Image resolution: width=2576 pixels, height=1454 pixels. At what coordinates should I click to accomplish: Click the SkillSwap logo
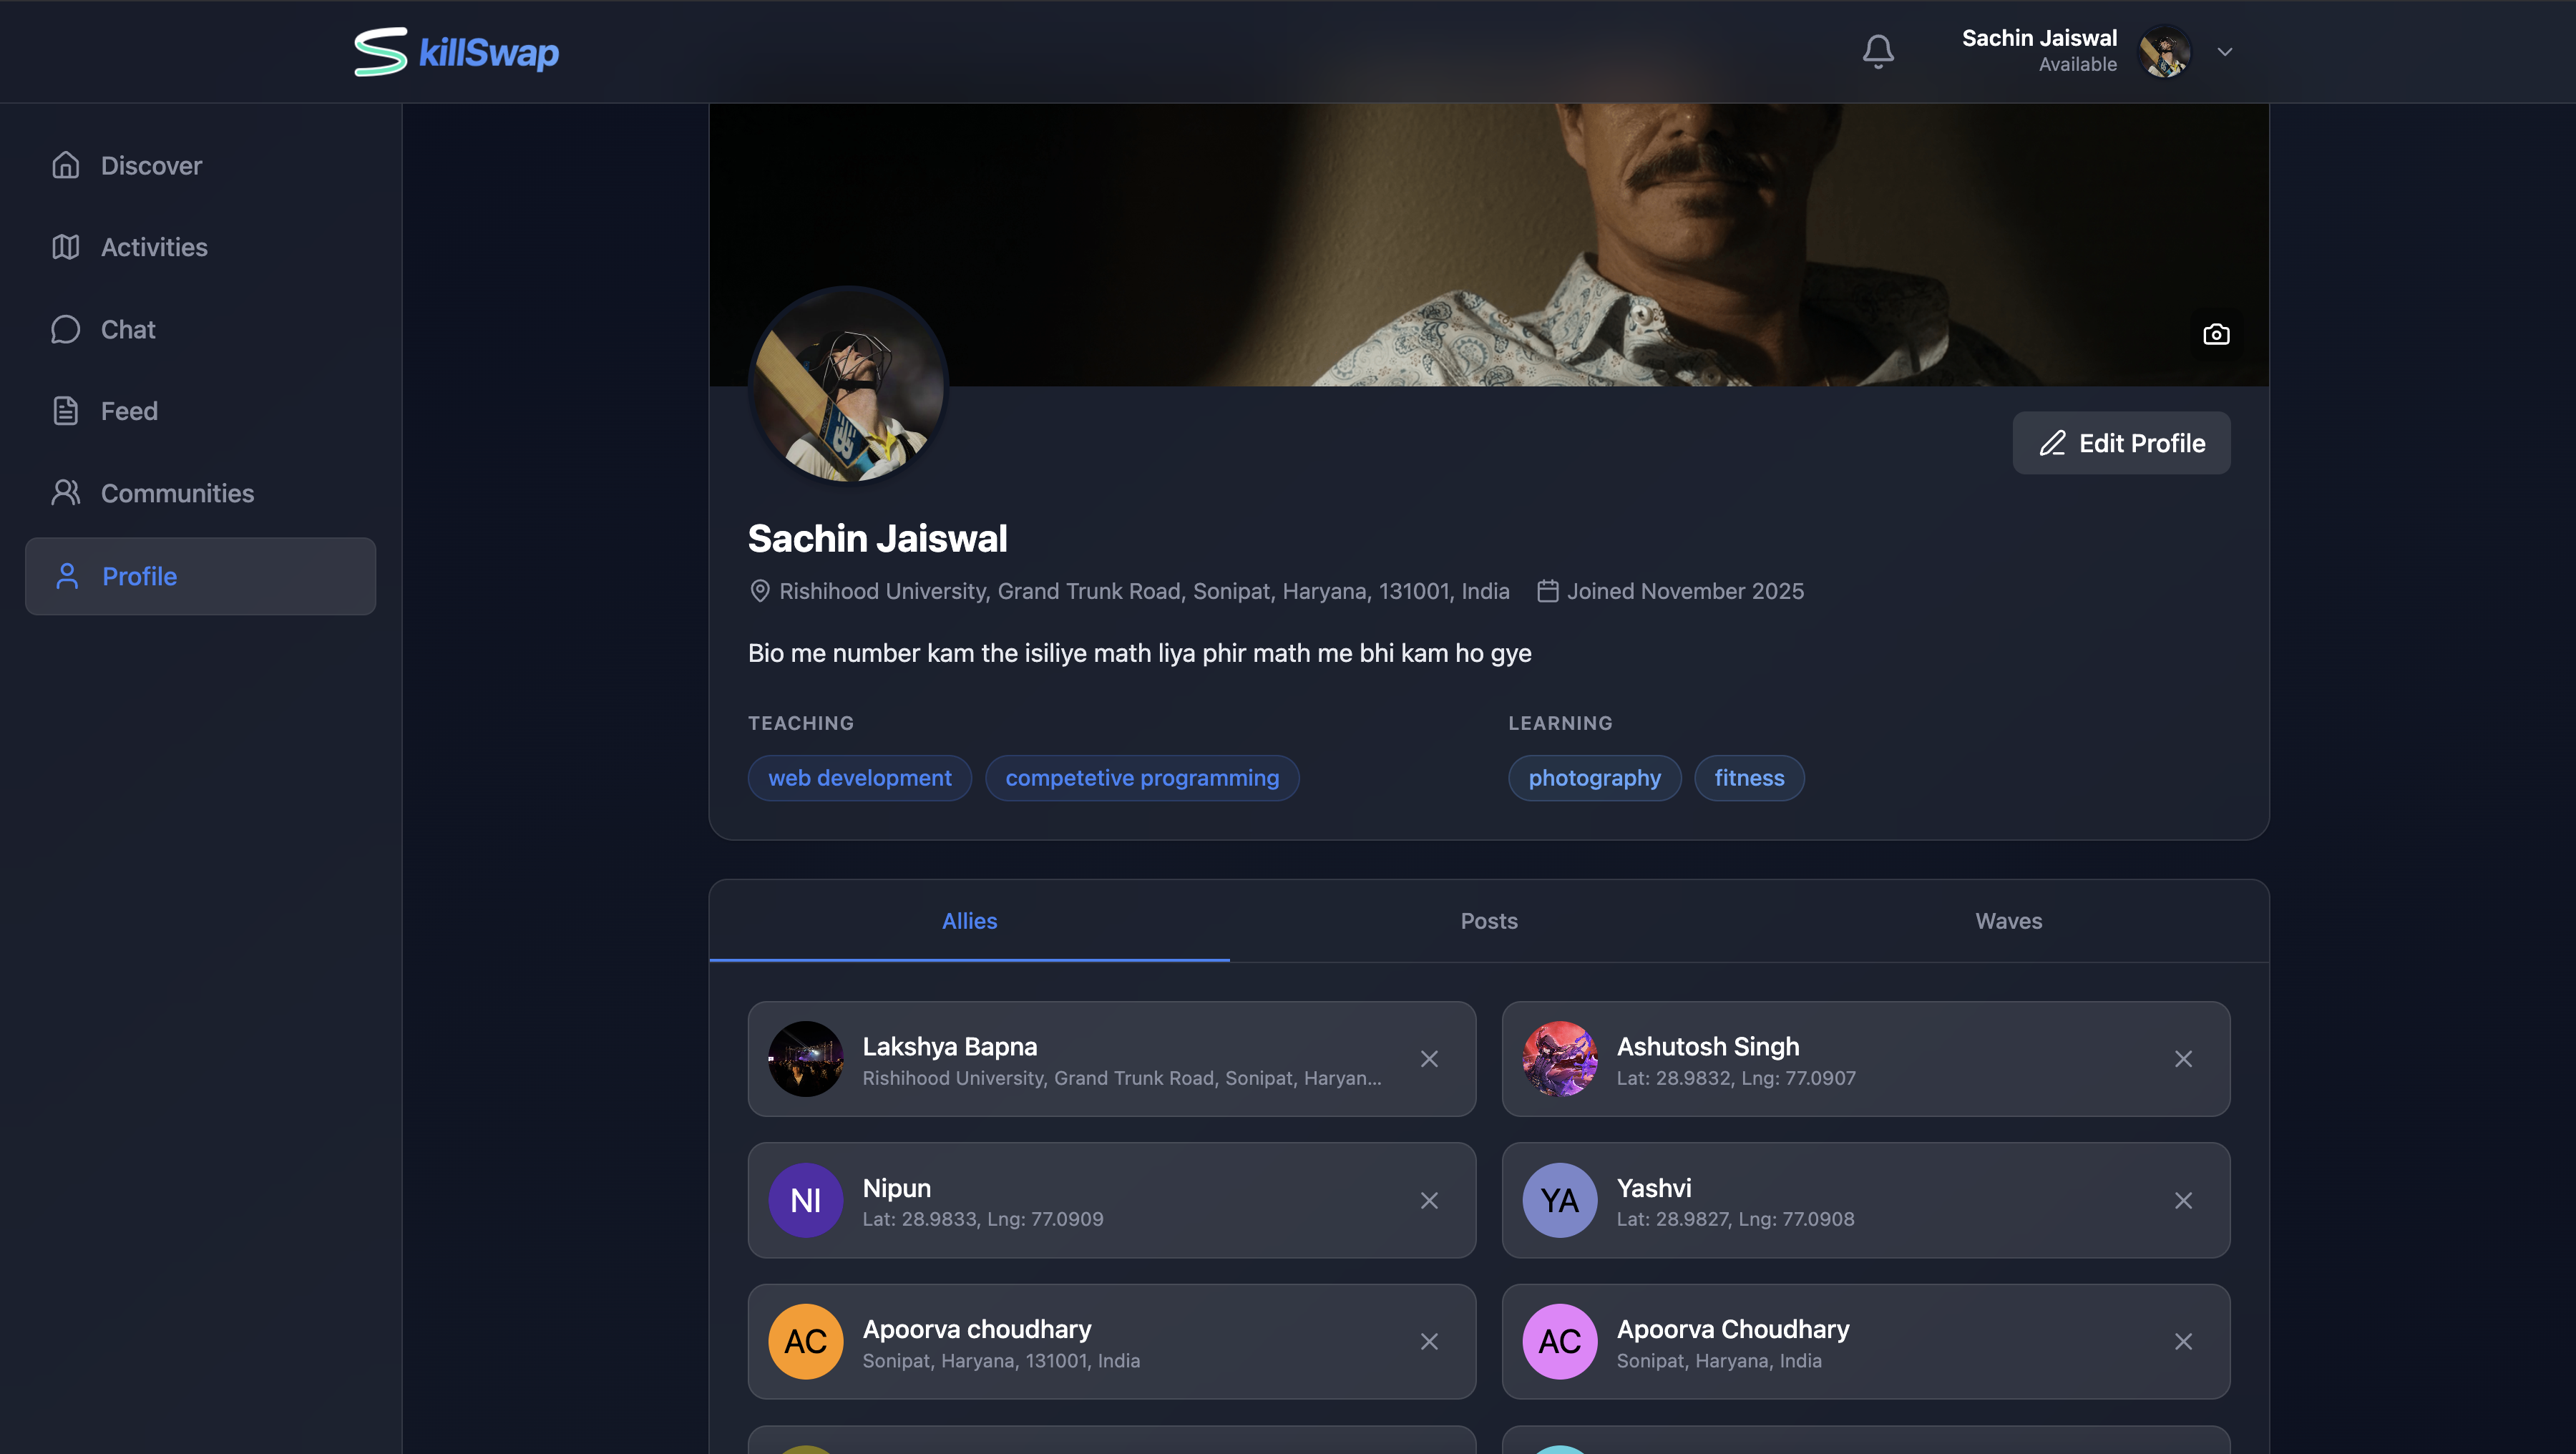[x=457, y=51]
